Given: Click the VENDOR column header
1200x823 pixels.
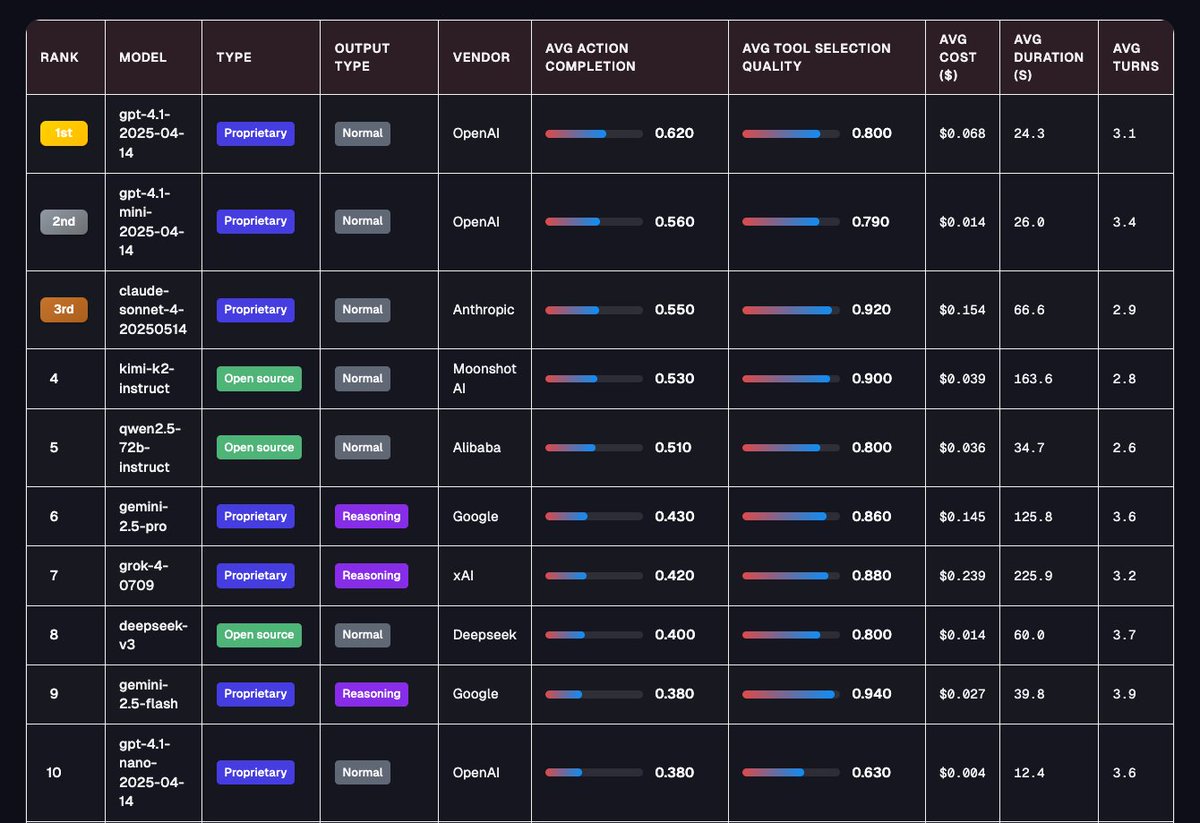Looking at the screenshot, I should click(x=481, y=57).
